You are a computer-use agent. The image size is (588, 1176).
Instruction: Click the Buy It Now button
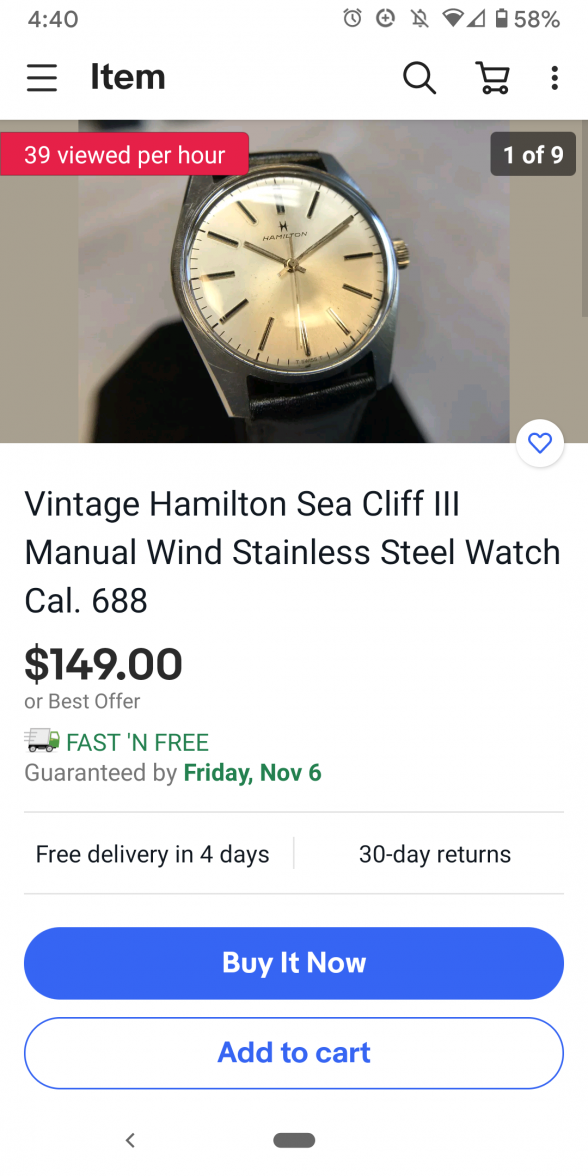(294, 963)
